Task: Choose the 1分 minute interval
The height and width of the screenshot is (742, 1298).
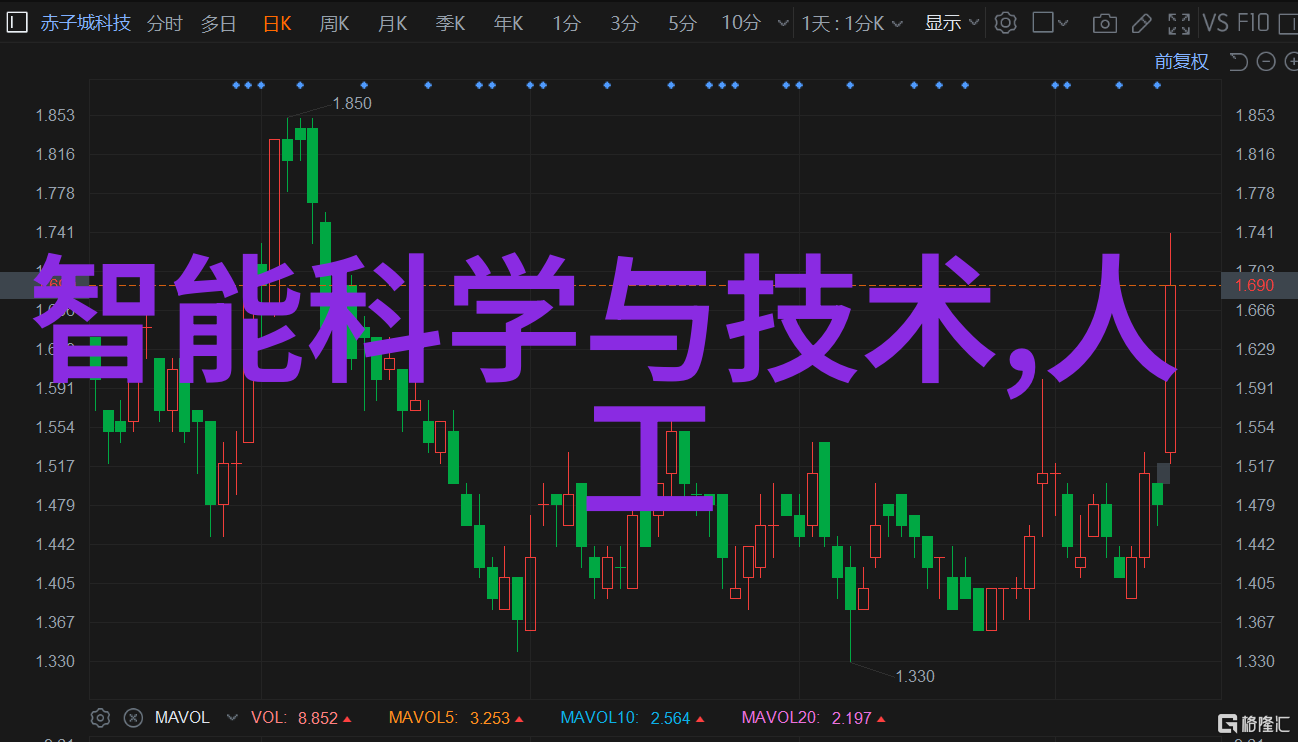Action: [x=565, y=23]
